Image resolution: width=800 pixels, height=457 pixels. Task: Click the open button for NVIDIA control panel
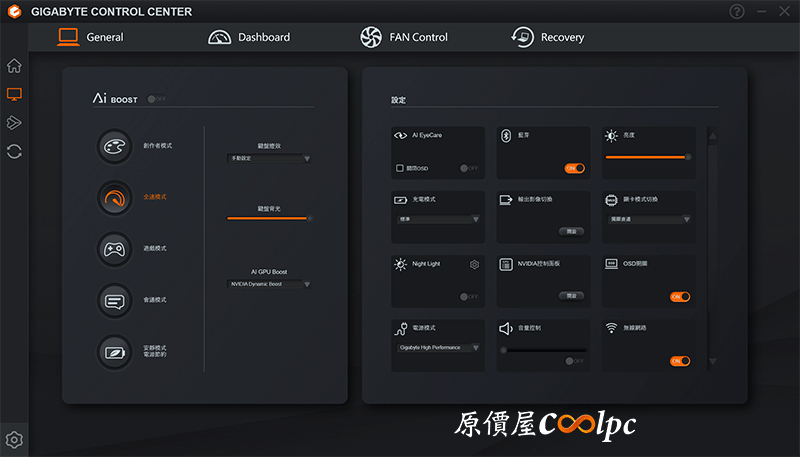(x=571, y=296)
